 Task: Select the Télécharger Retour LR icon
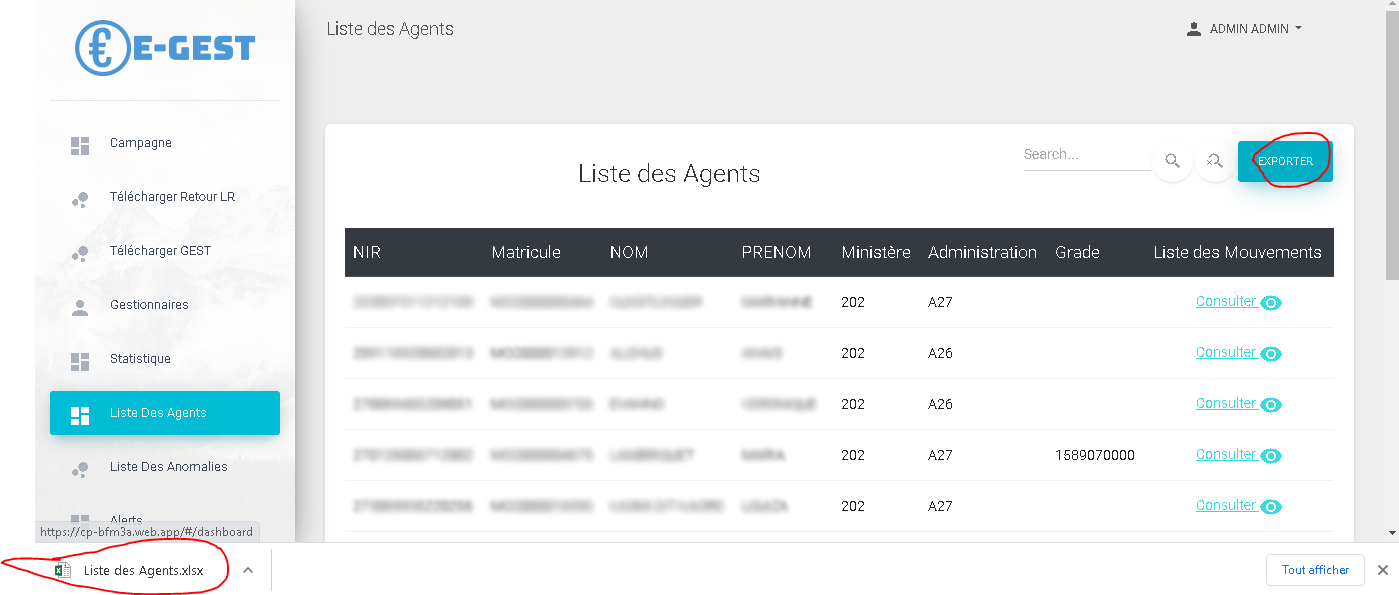pyautogui.click(x=80, y=200)
